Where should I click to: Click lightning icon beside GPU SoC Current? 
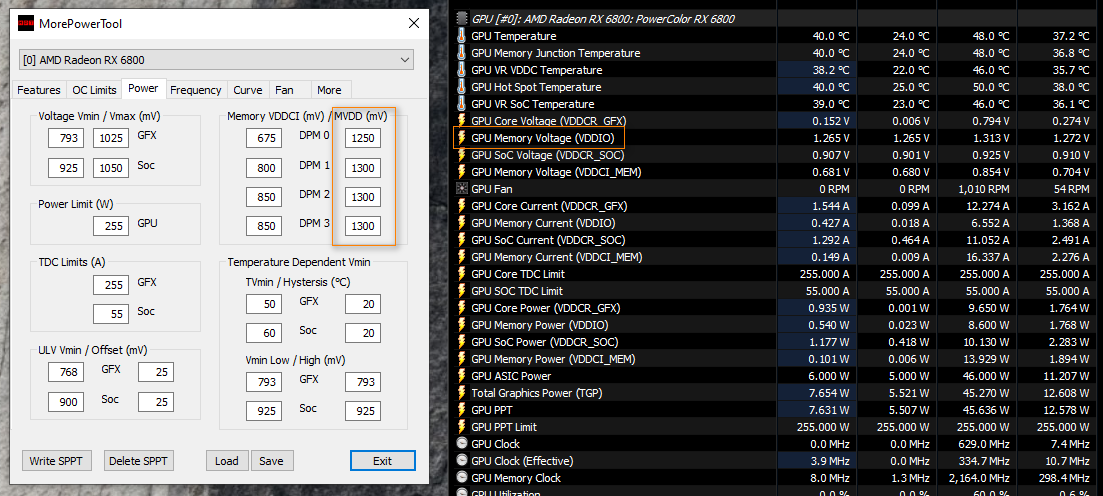click(x=461, y=240)
